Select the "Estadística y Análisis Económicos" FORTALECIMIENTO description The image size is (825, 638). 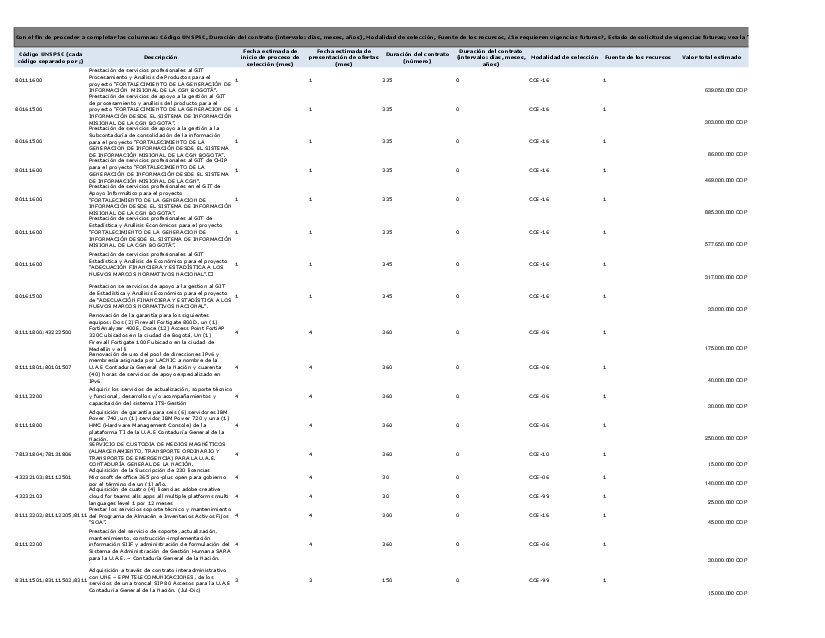click(x=160, y=232)
